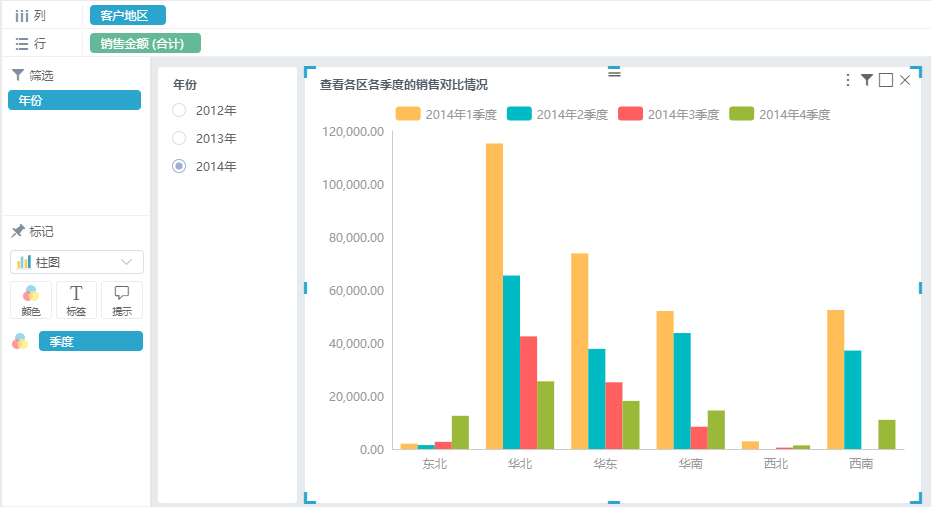The width and height of the screenshot is (931, 507).
Task: Toggle 2014年3季度 legend series
Action: pos(668,114)
